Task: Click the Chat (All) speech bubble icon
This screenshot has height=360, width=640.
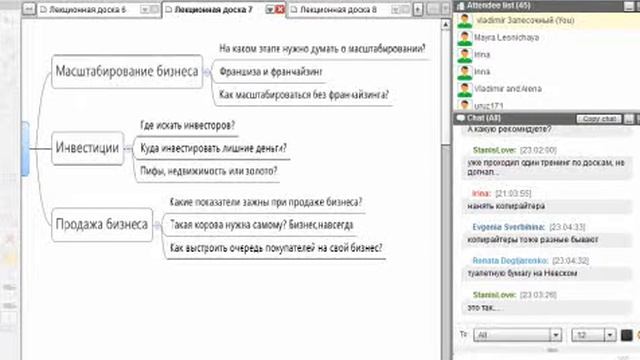Action: (x=460, y=118)
